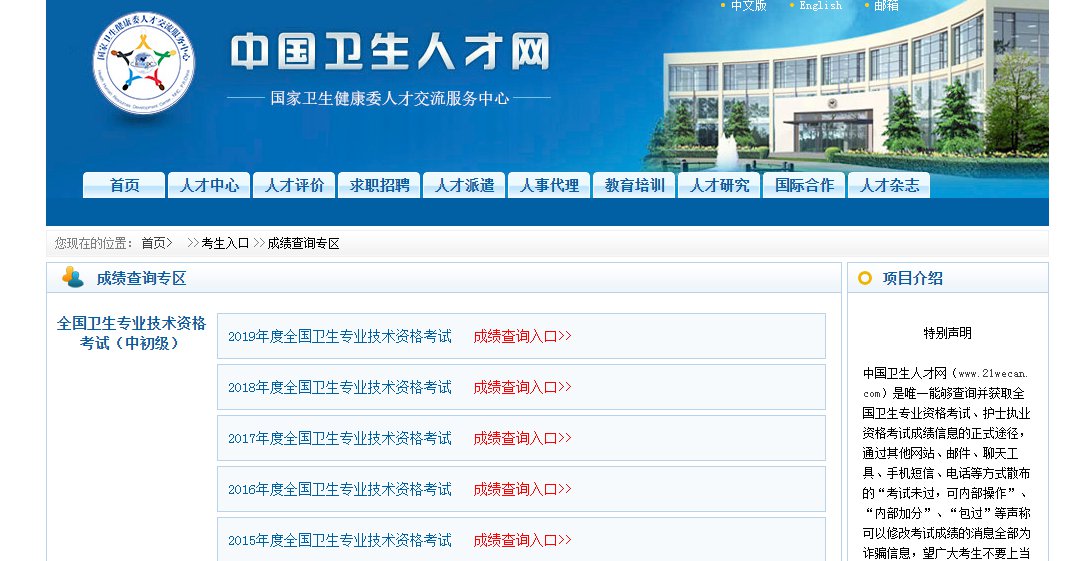Click the 考生入口 breadcrumb link
Screen dimensions: 1088x561
tap(225, 243)
